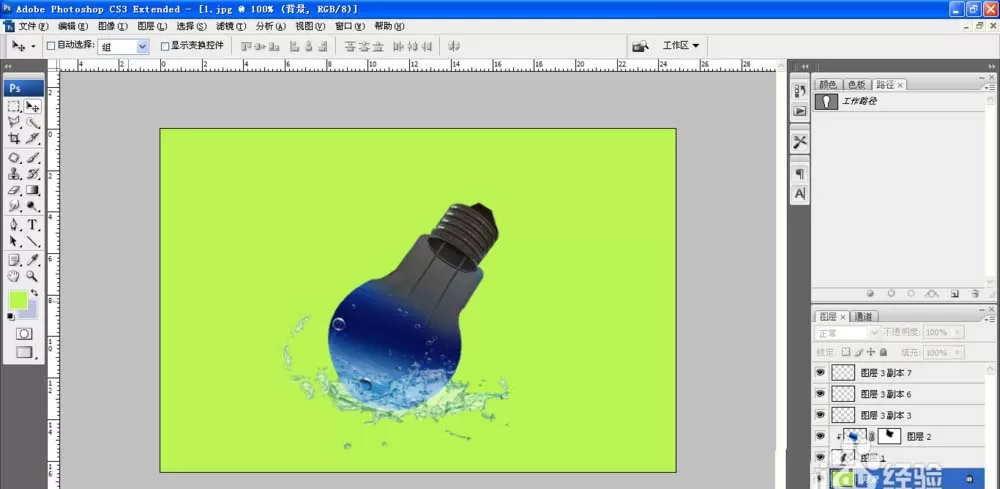The image size is (1000, 489).
Task: Select the Zoom tool
Action: 33,276
